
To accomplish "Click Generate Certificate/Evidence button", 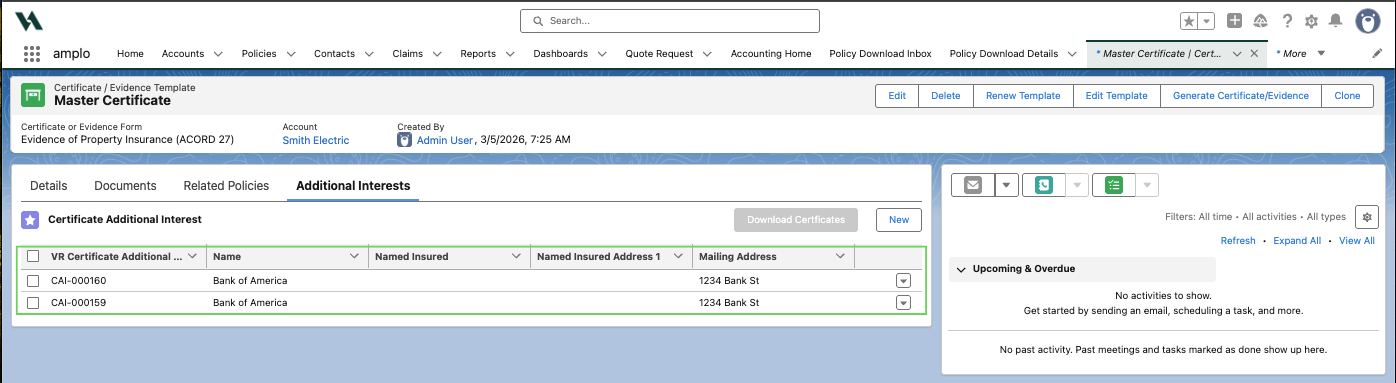I will coord(1240,95).
